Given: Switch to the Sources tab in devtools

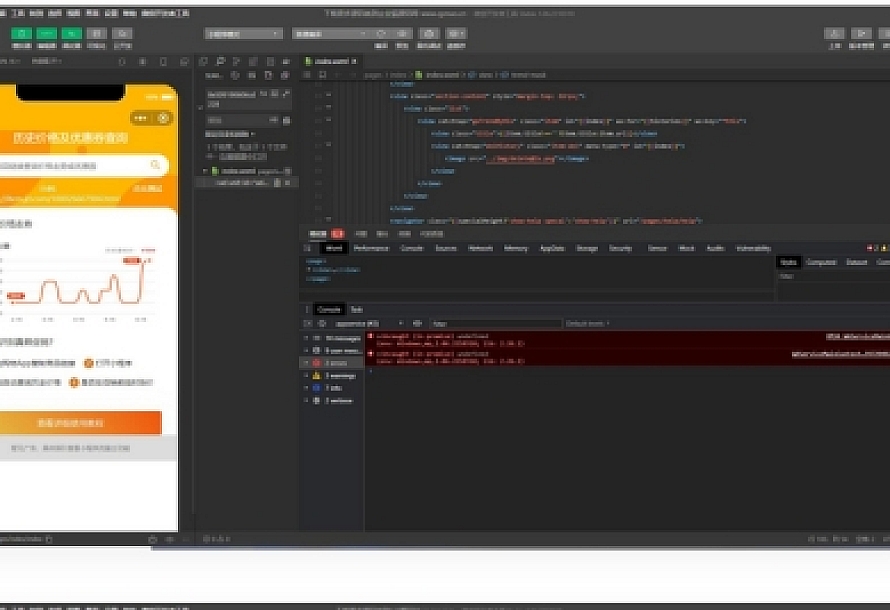Looking at the screenshot, I should click(x=445, y=248).
